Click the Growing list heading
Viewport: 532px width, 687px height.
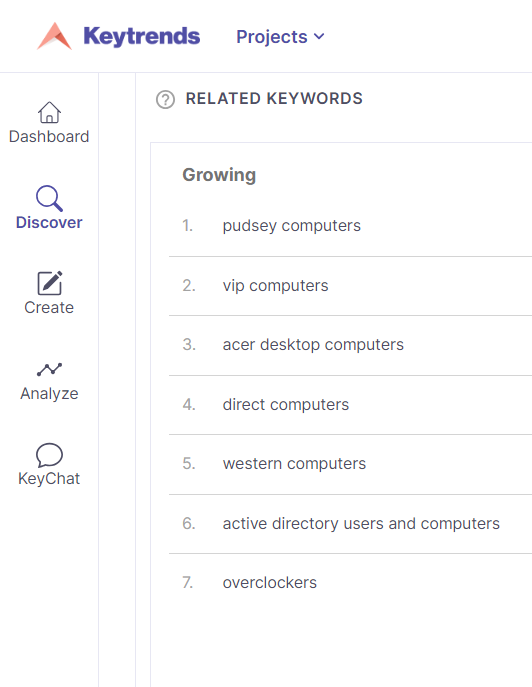pyautogui.click(x=219, y=175)
